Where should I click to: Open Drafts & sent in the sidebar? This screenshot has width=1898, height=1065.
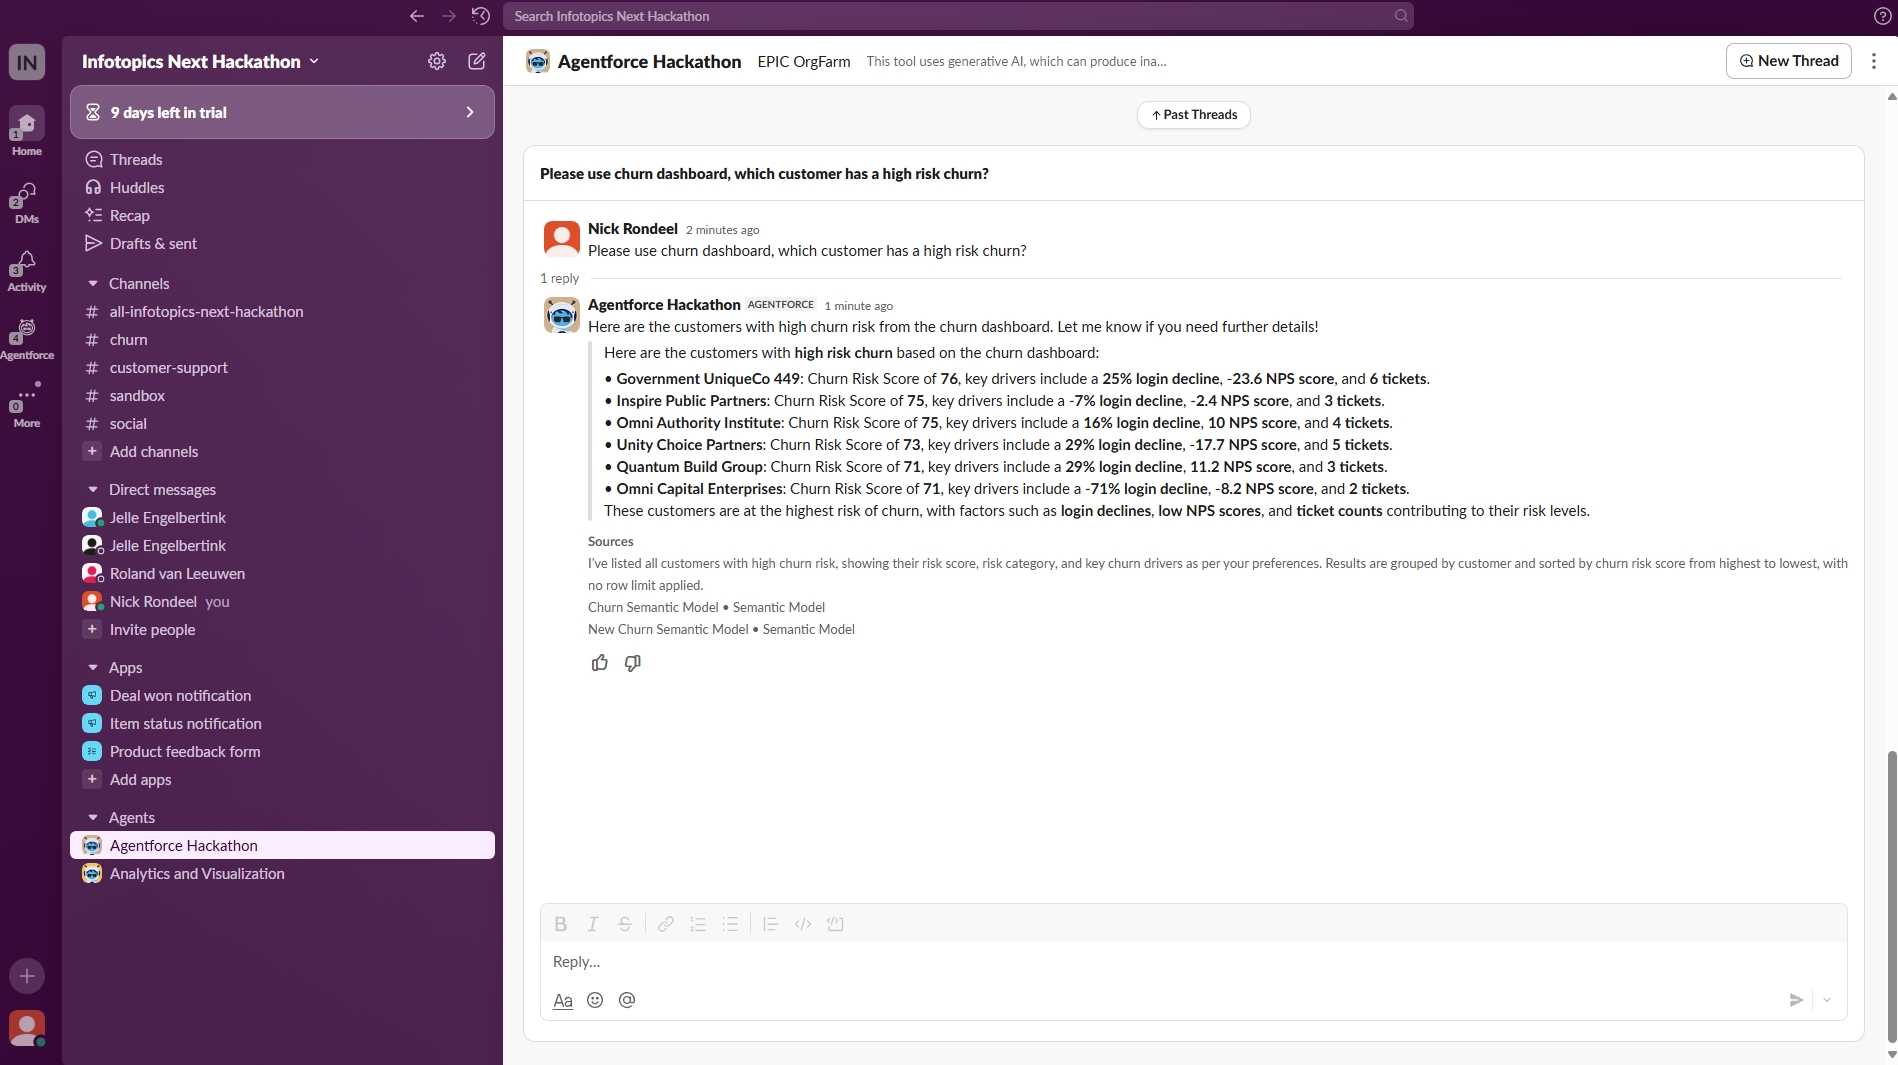click(x=282, y=244)
